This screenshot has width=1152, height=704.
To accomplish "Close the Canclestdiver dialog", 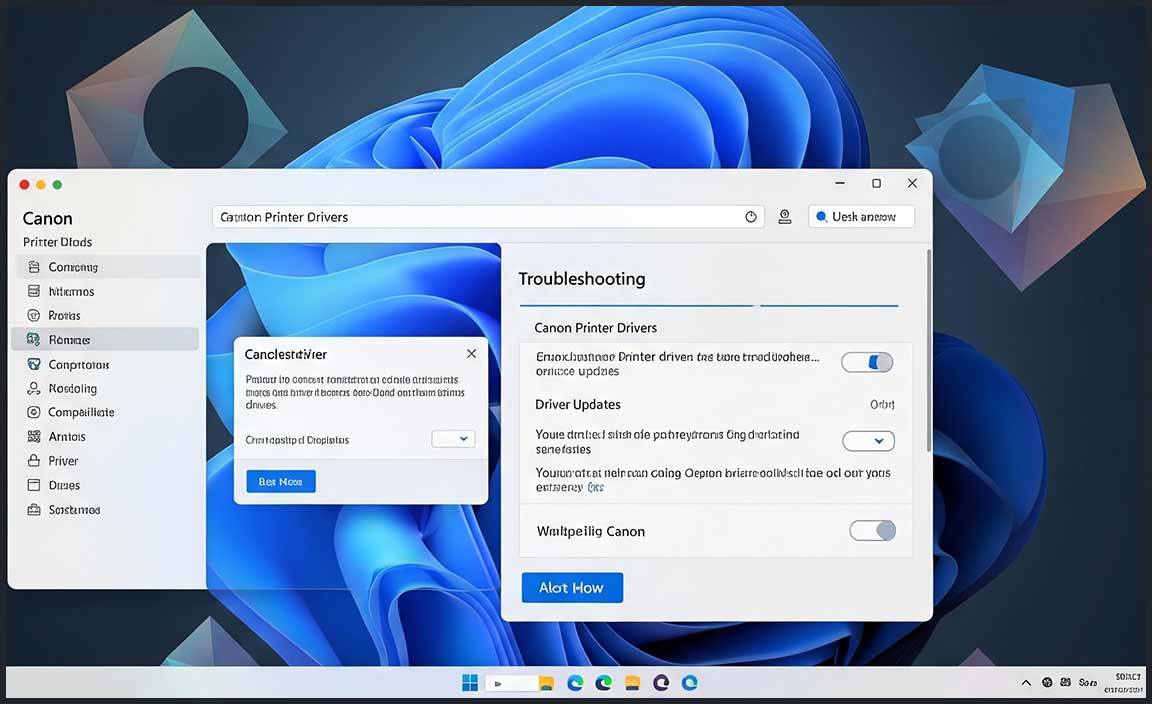I will (x=472, y=353).
